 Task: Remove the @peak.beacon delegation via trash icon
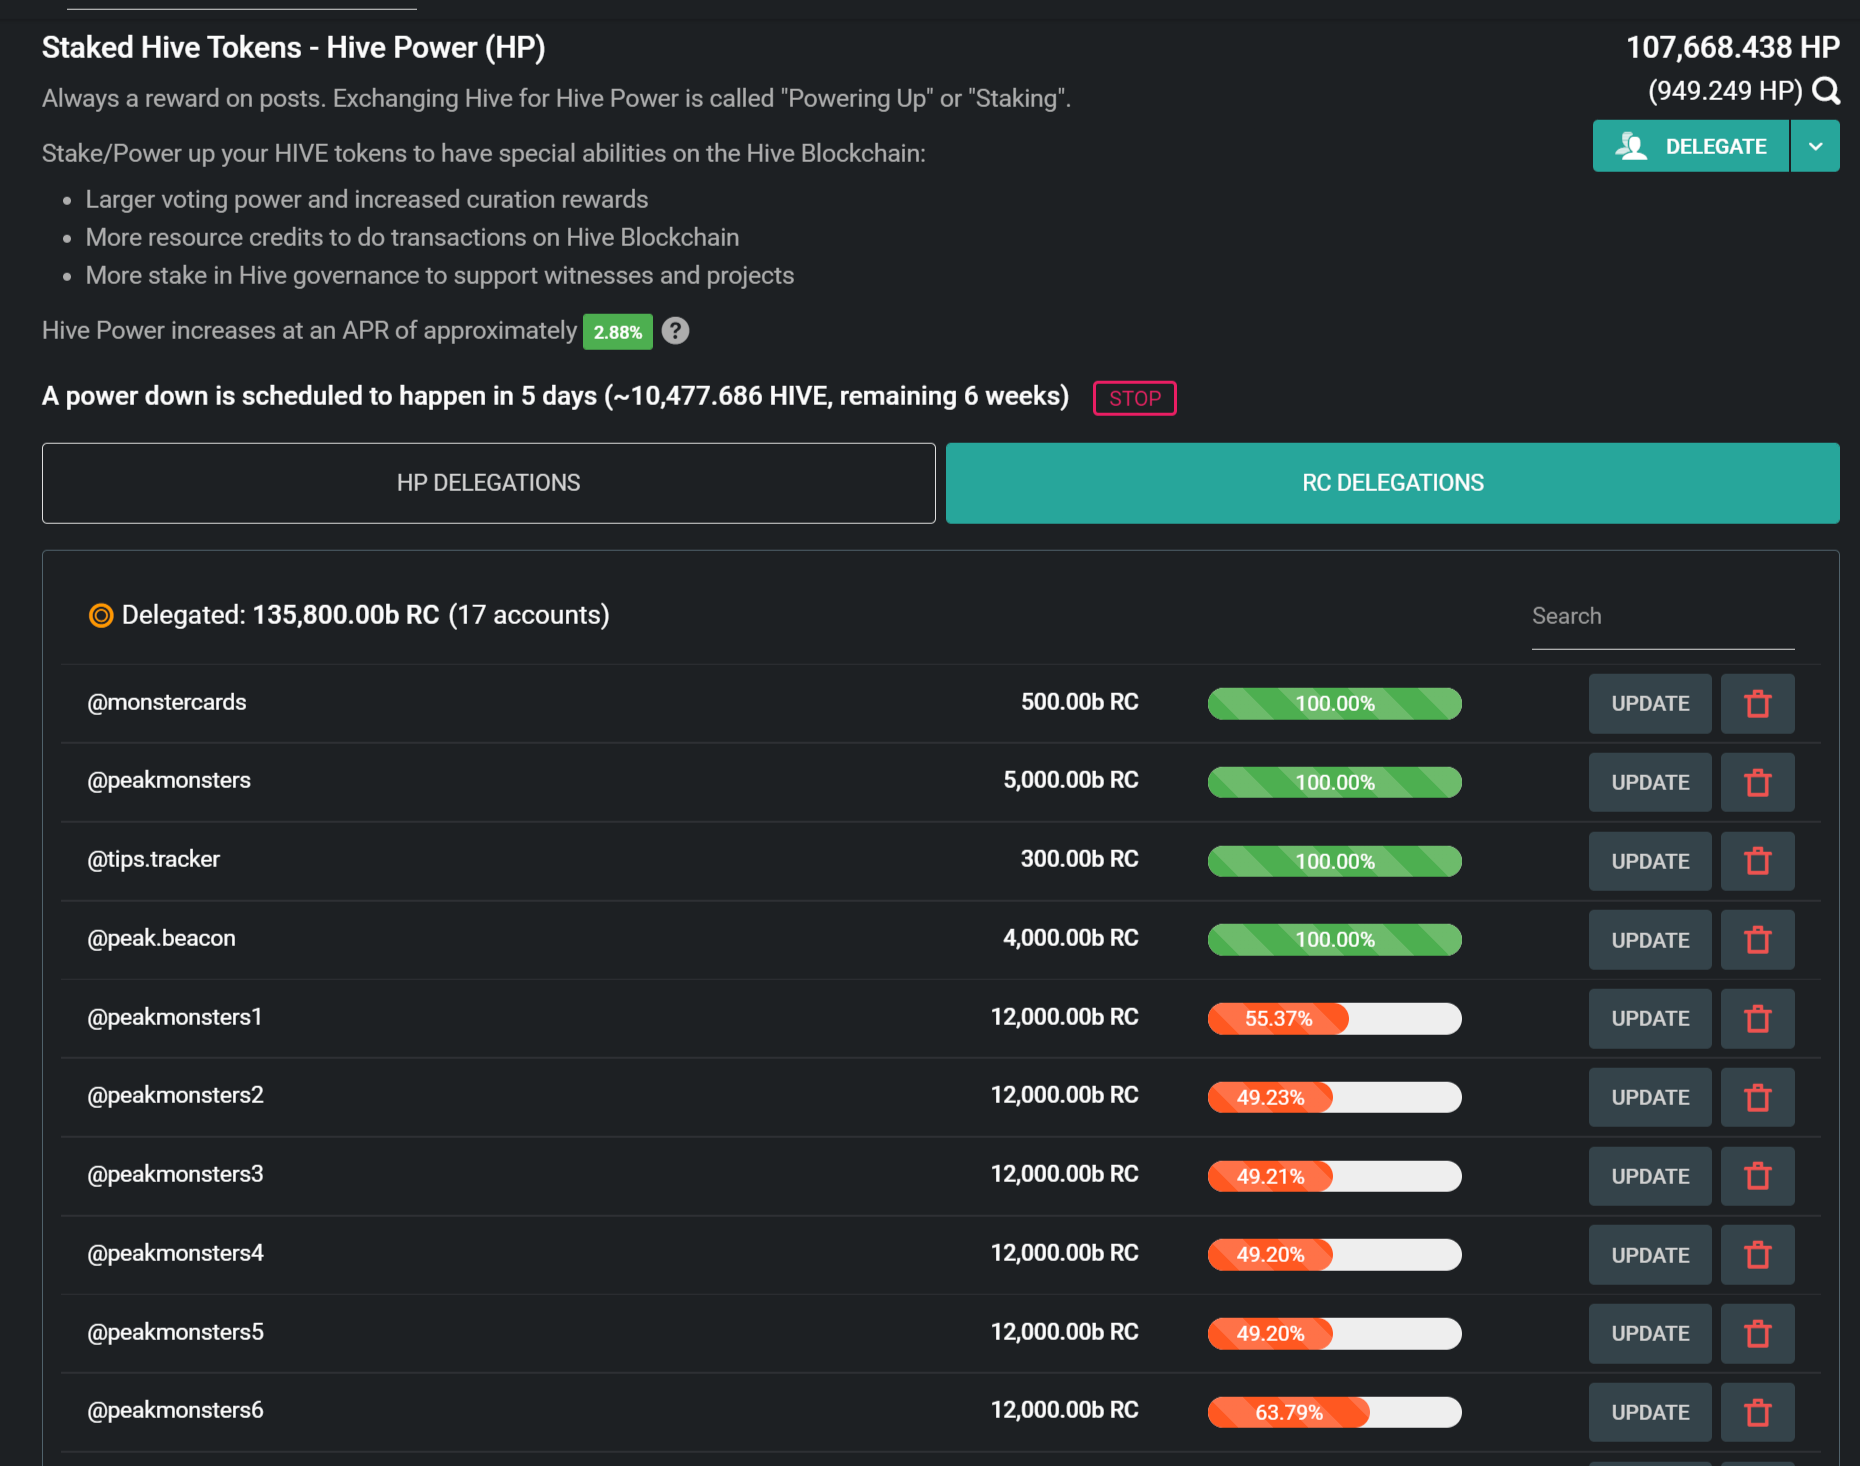(1757, 940)
